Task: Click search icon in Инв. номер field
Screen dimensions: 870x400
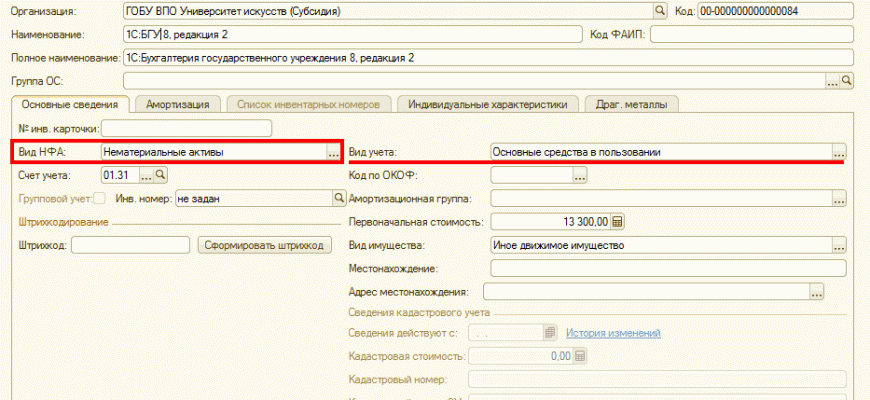Action: click(338, 199)
